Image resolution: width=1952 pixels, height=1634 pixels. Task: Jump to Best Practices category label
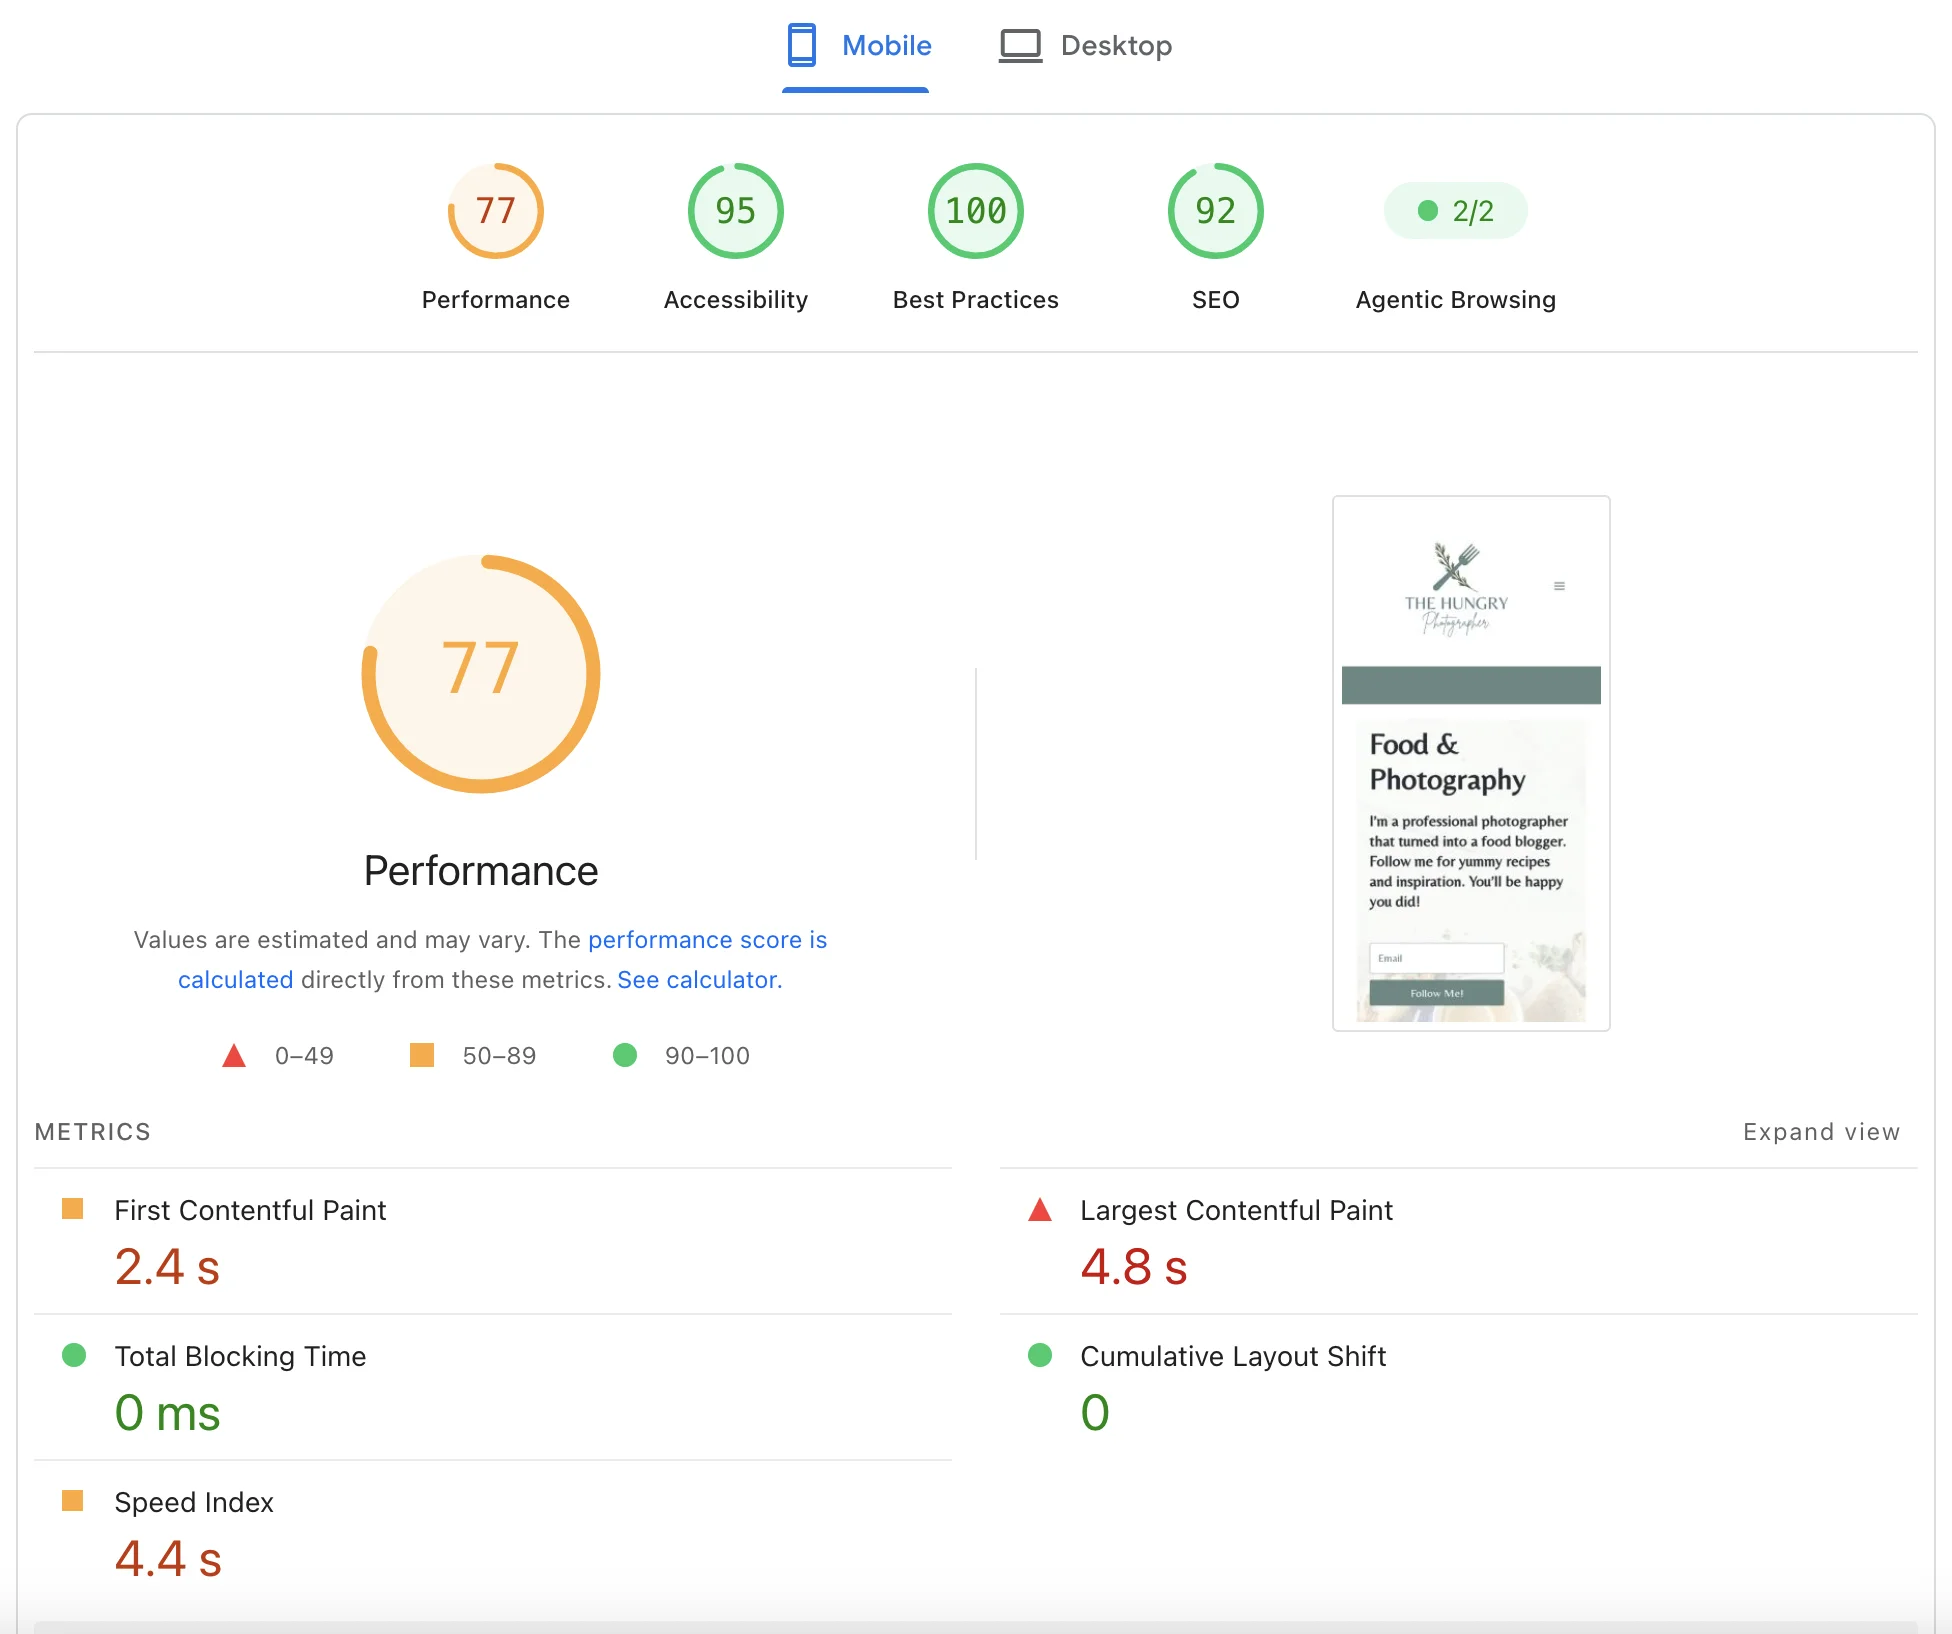(976, 300)
